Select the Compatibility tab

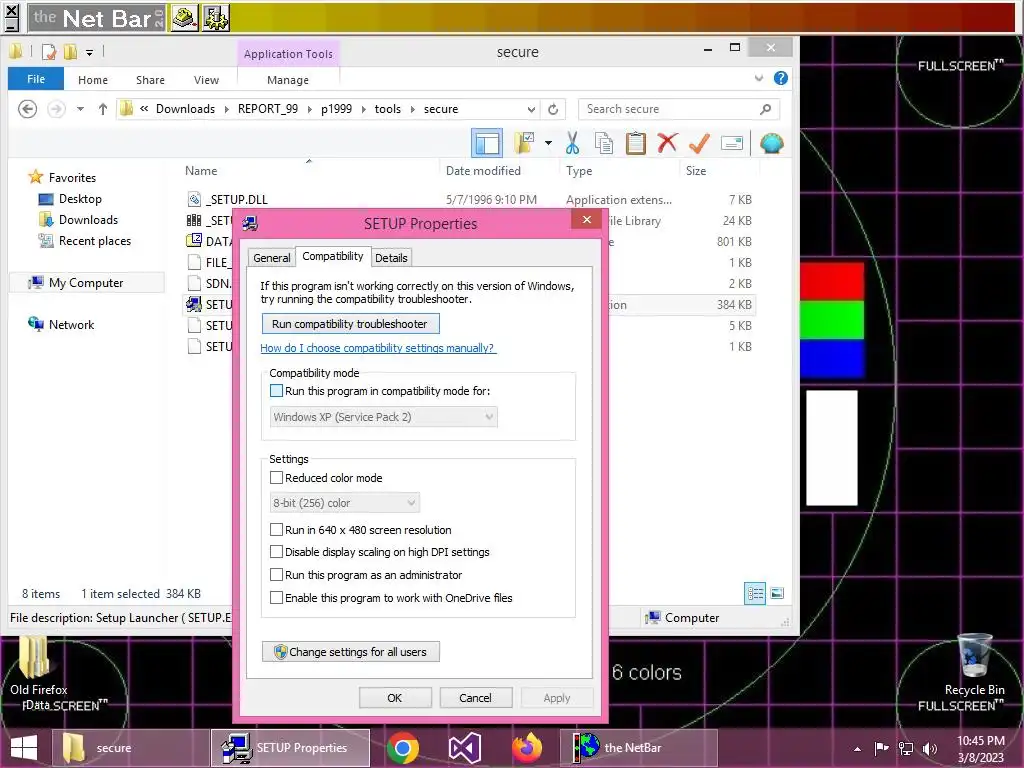[x=332, y=256]
